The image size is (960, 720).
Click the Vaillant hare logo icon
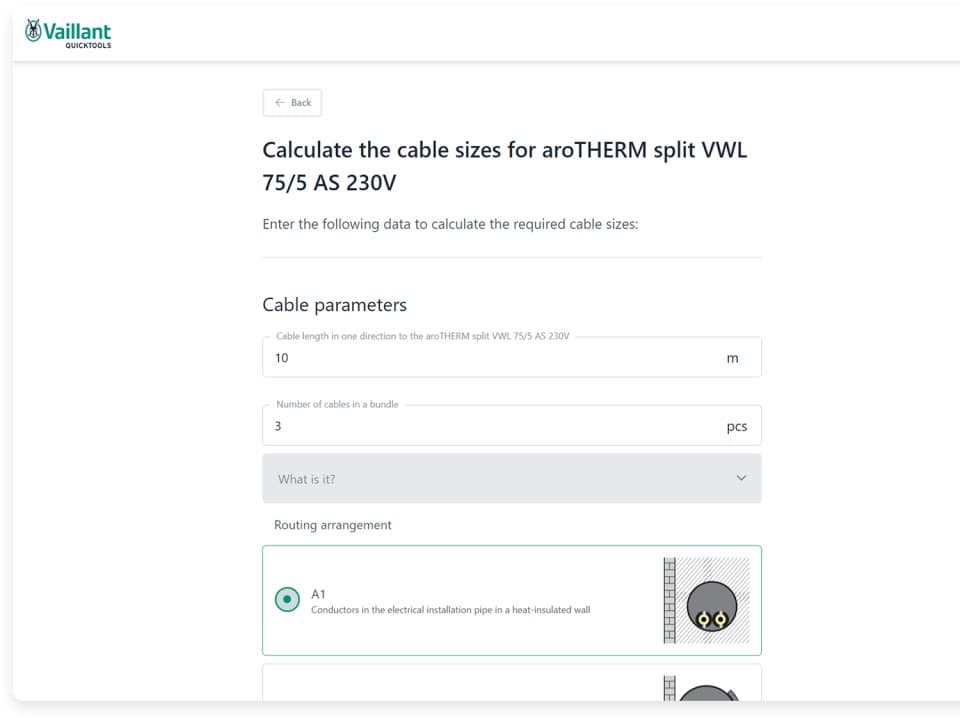coord(34,32)
